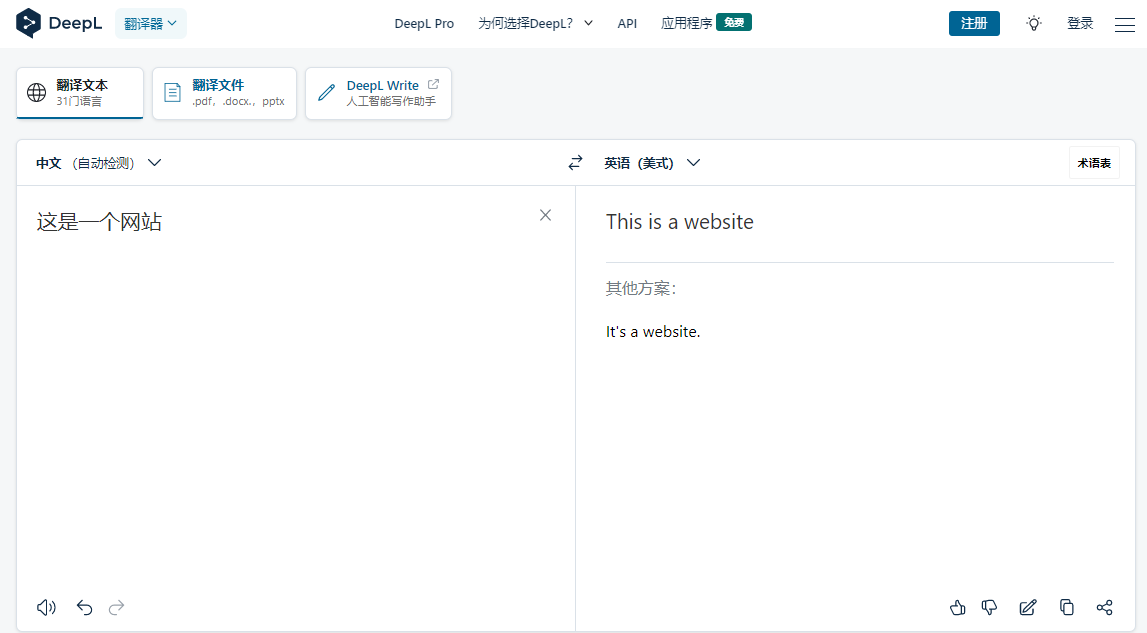Viewport: 1147px width, 633px height.
Task: Click the DeepL logo
Action: pos(59,23)
